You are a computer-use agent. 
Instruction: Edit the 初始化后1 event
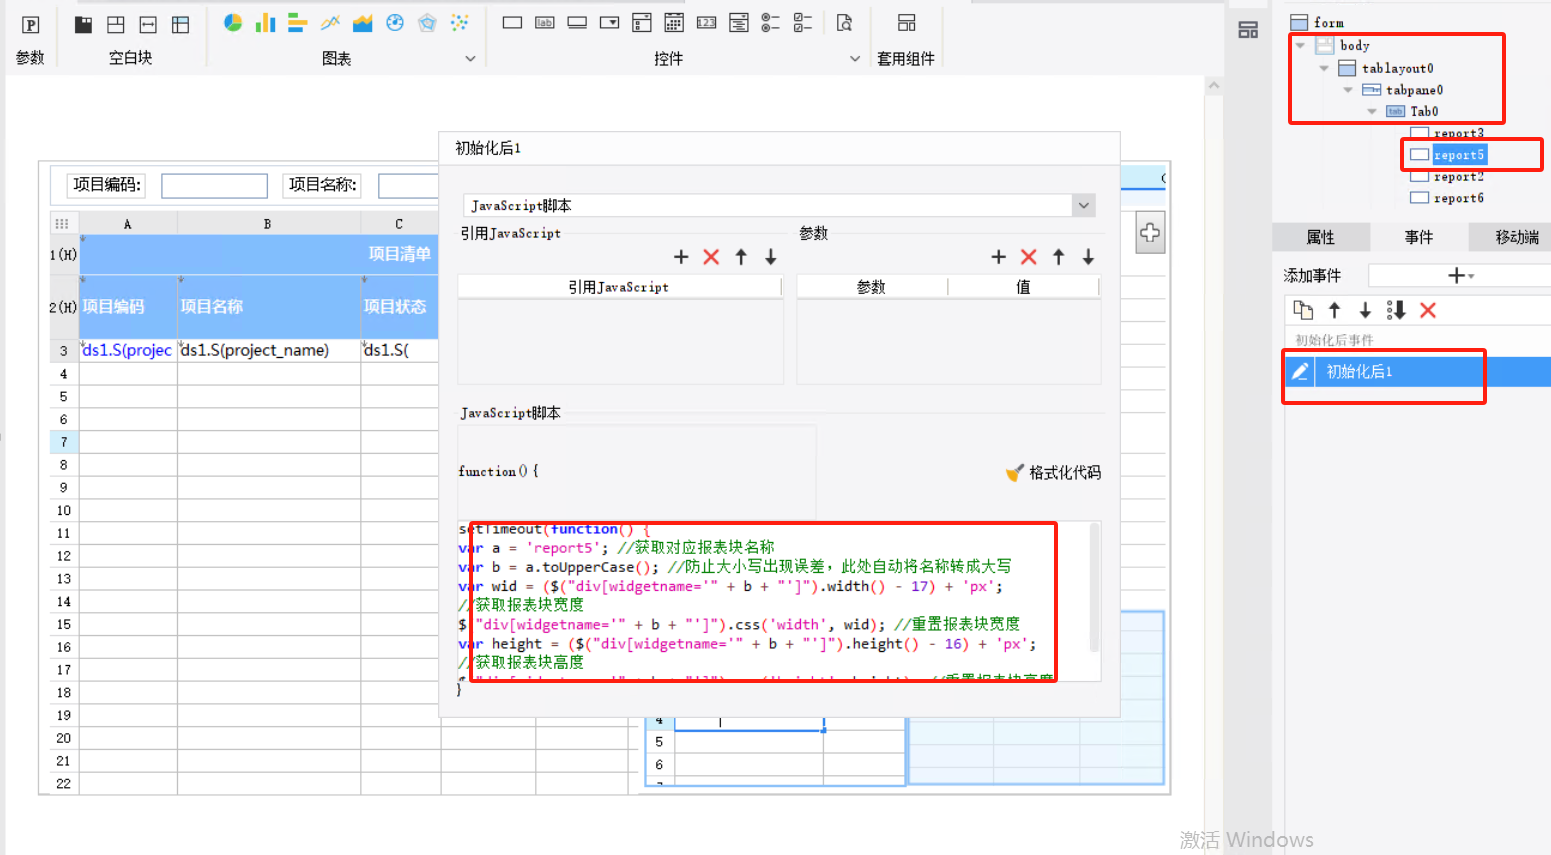pyautogui.click(x=1300, y=372)
